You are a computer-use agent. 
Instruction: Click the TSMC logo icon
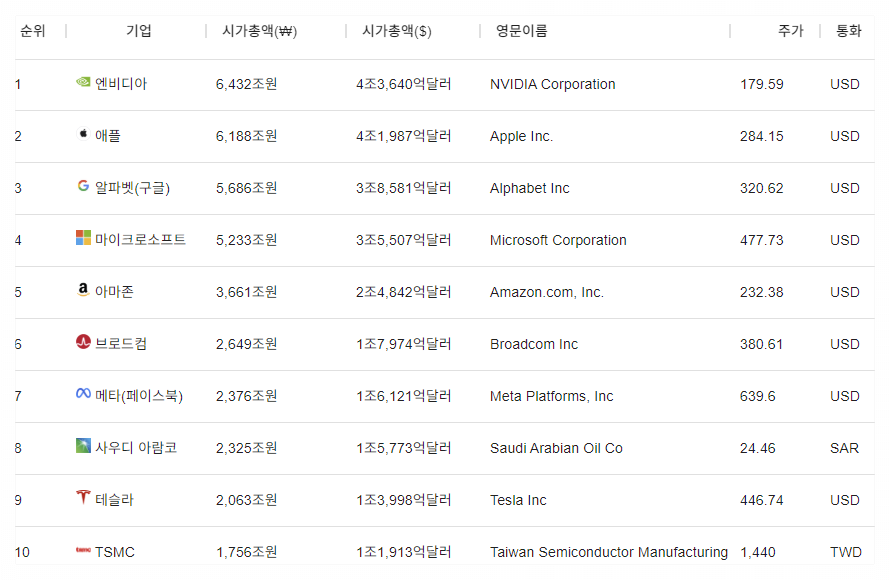[x=83, y=550]
